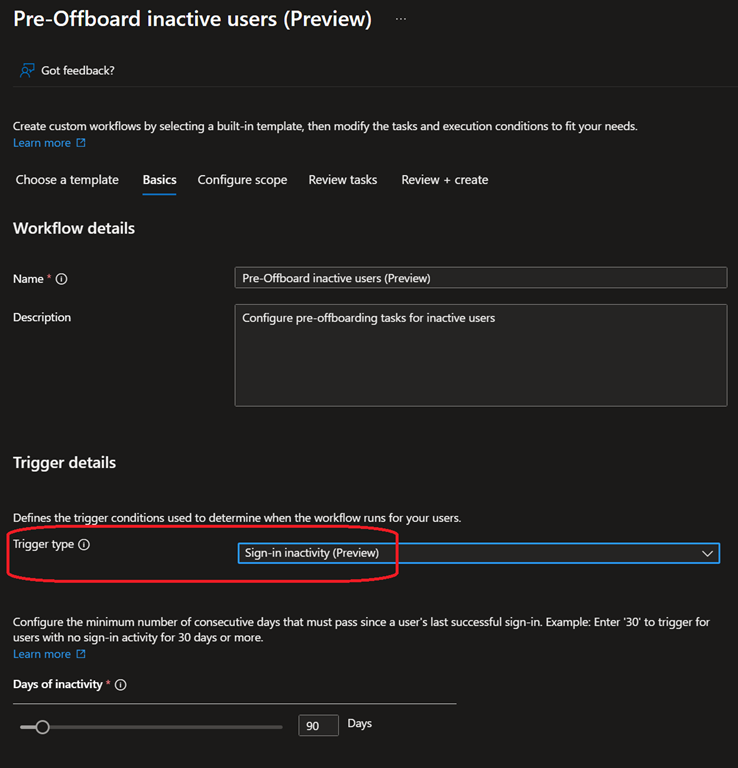Open the ellipsis menu beside the page title
Screen dimensions: 738x768
pos(401,19)
